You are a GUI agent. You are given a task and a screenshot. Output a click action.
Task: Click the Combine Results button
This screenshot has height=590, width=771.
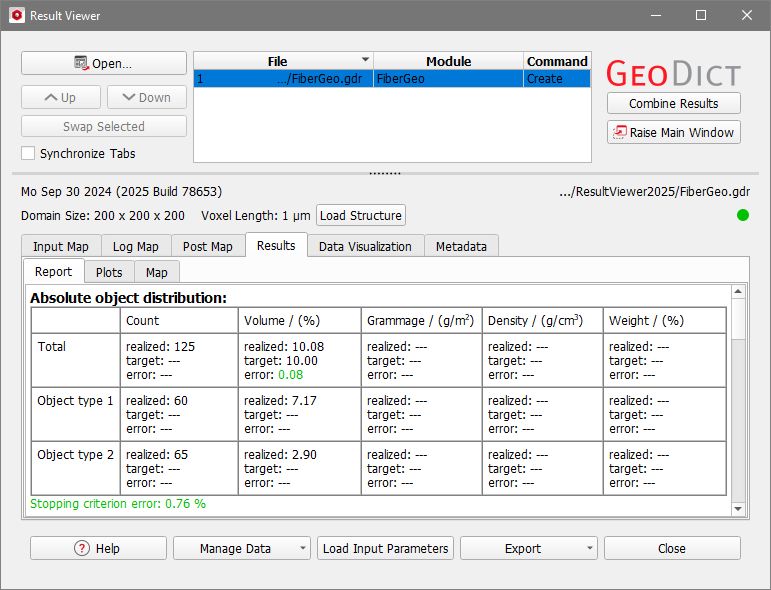coord(674,103)
